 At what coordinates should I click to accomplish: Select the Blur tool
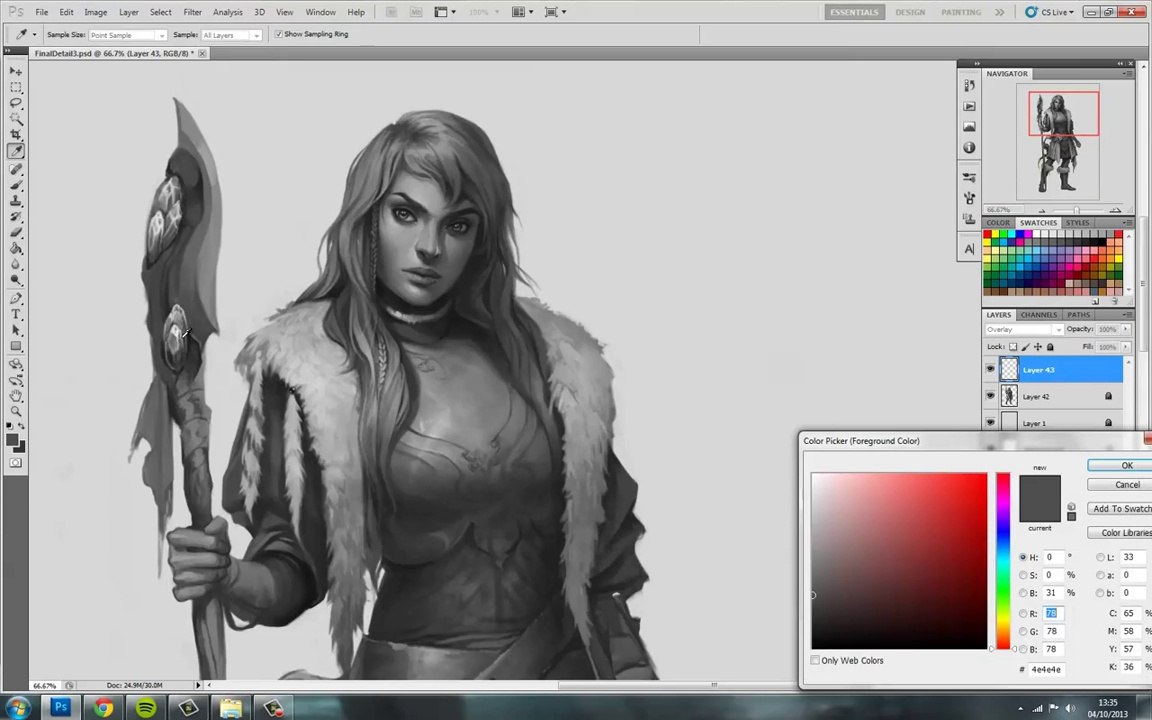click(x=15, y=264)
